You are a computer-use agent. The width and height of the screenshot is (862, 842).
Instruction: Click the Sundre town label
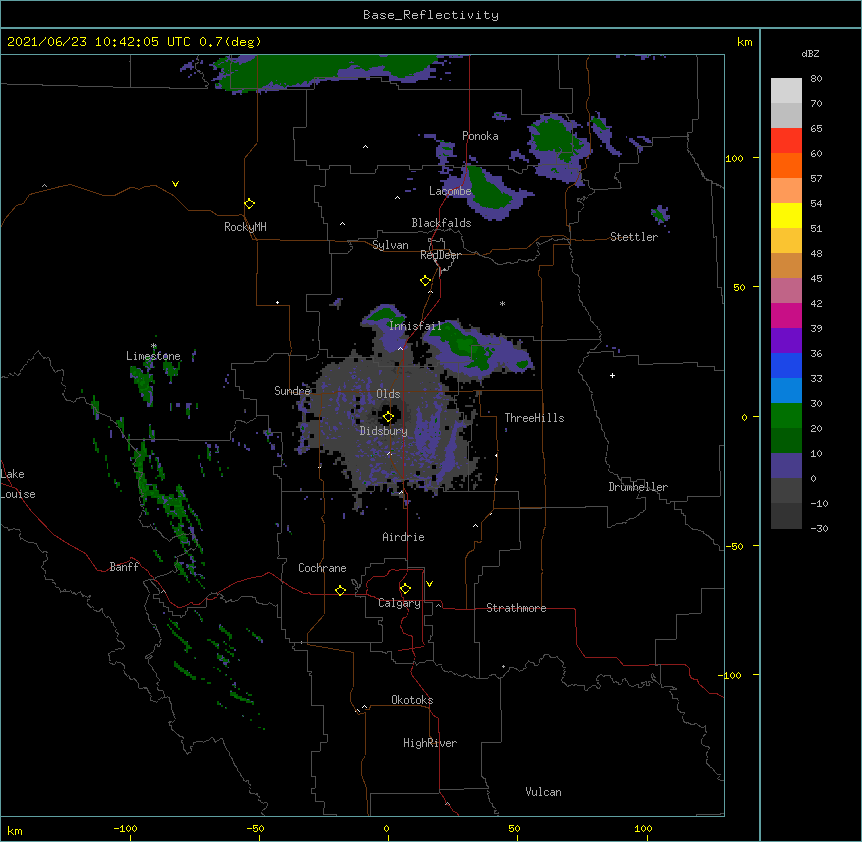tap(292, 391)
